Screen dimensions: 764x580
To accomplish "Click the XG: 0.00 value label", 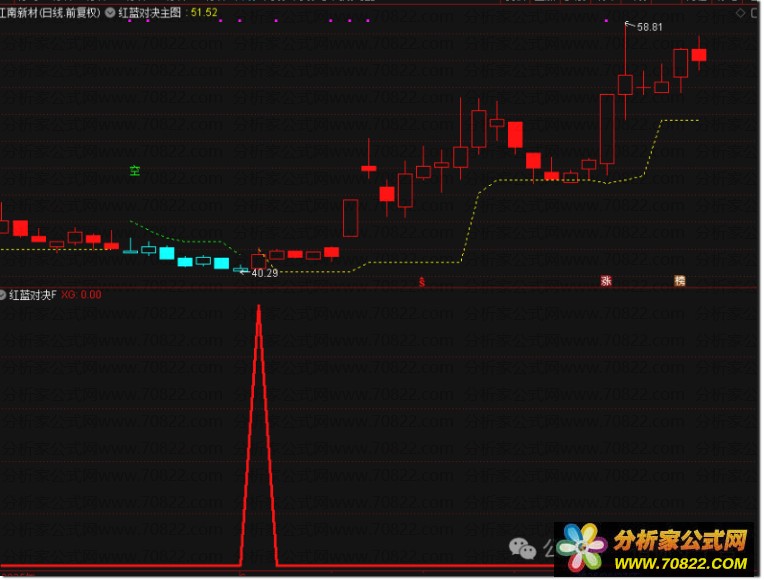I will coord(81,295).
